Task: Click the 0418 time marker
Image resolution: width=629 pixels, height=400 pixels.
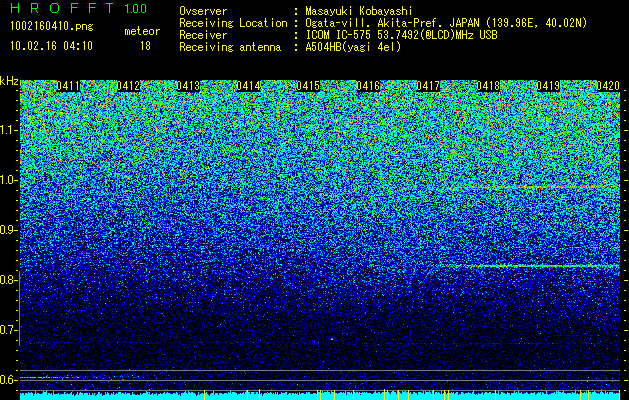Action: (488, 86)
